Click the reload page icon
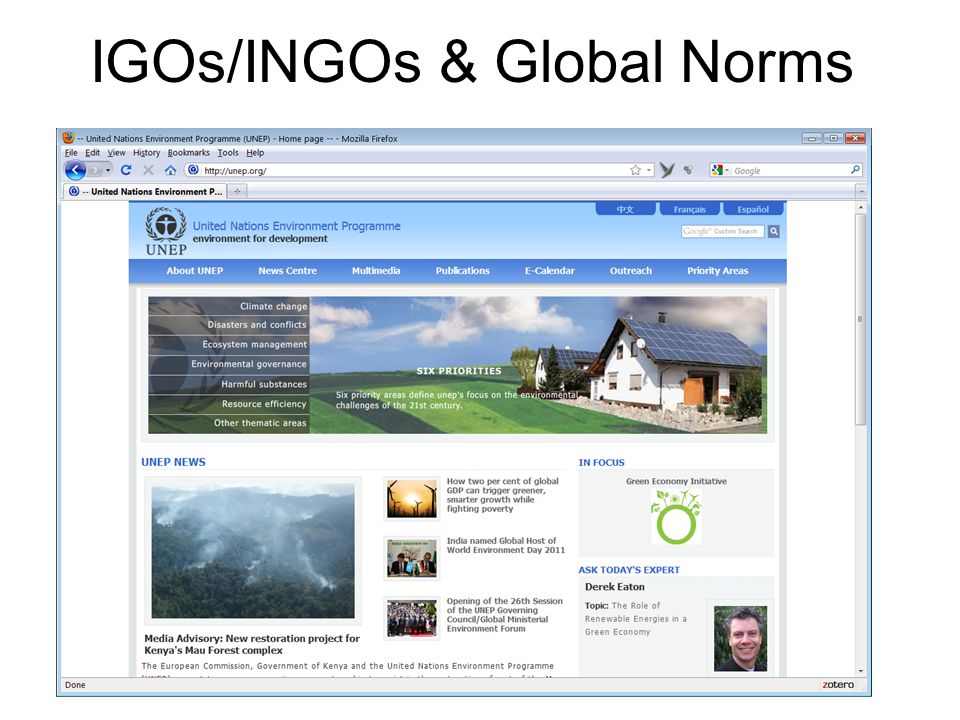 (x=126, y=170)
